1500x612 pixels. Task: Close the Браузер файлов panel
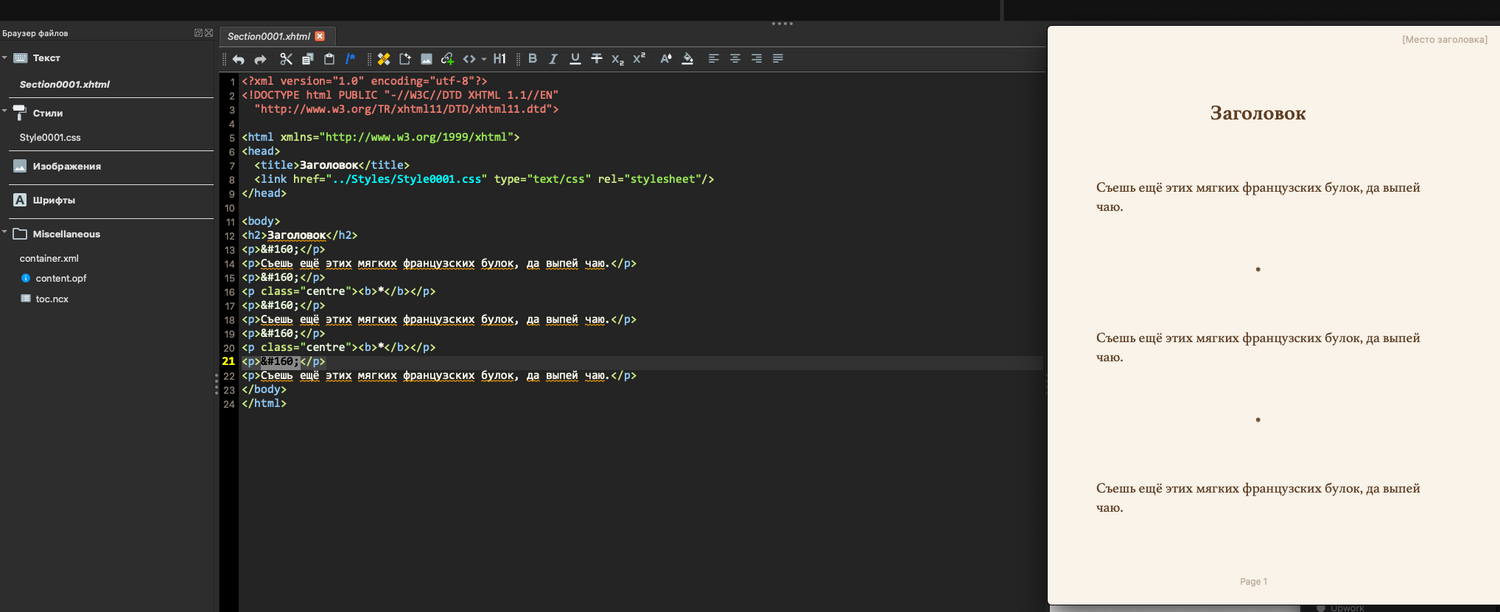coord(209,33)
